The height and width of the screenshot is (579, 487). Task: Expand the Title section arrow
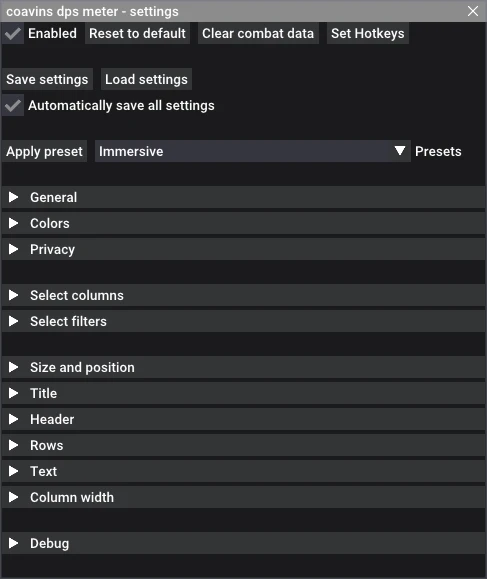point(14,393)
